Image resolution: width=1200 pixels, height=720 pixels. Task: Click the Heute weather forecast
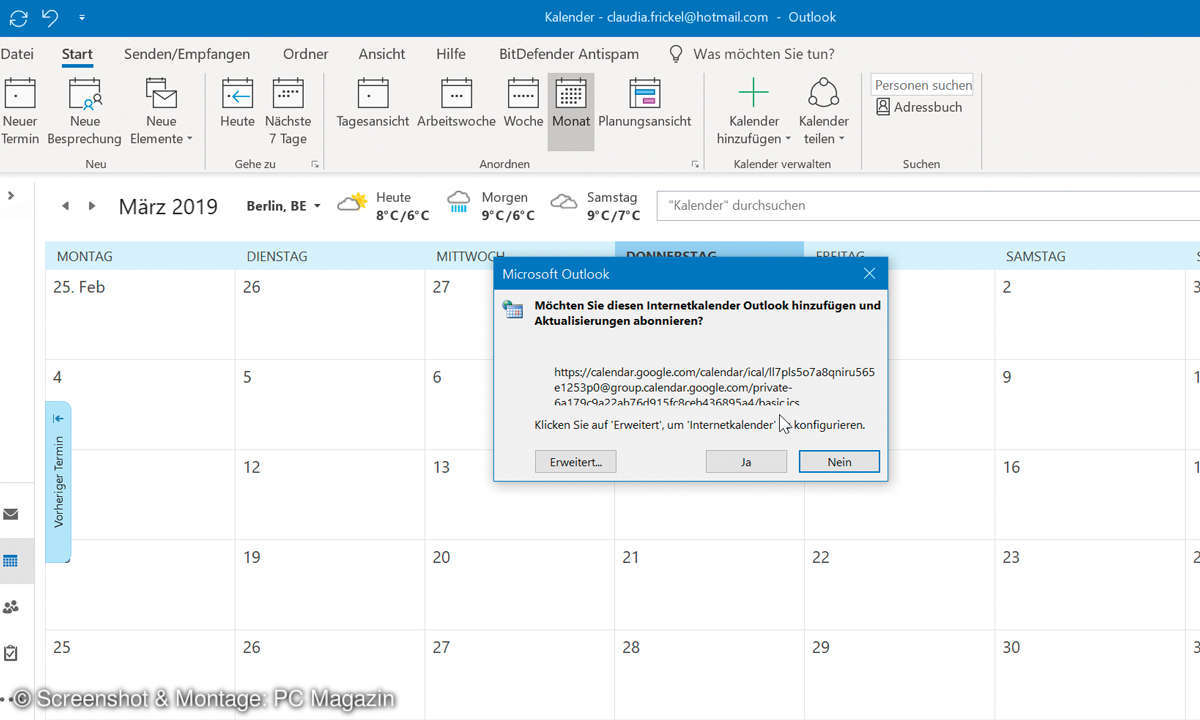[383, 206]
